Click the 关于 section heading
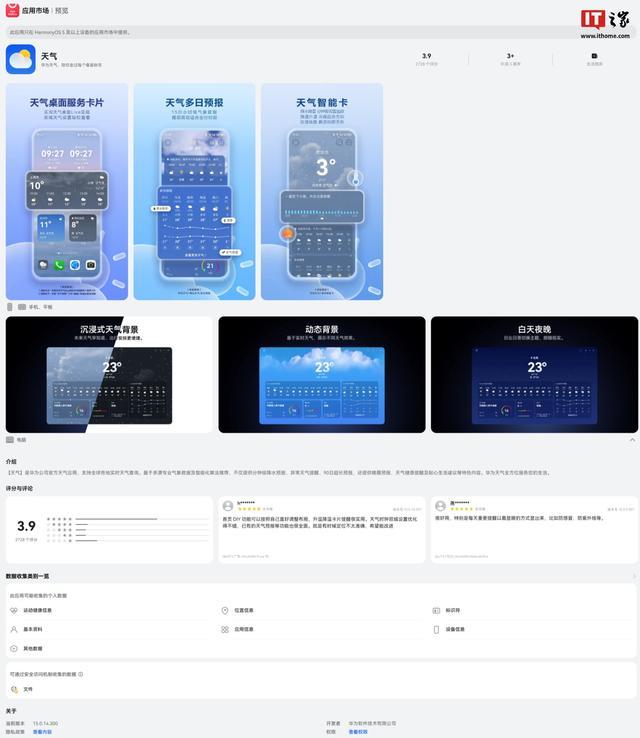The image size is (640, 738). 11,711
